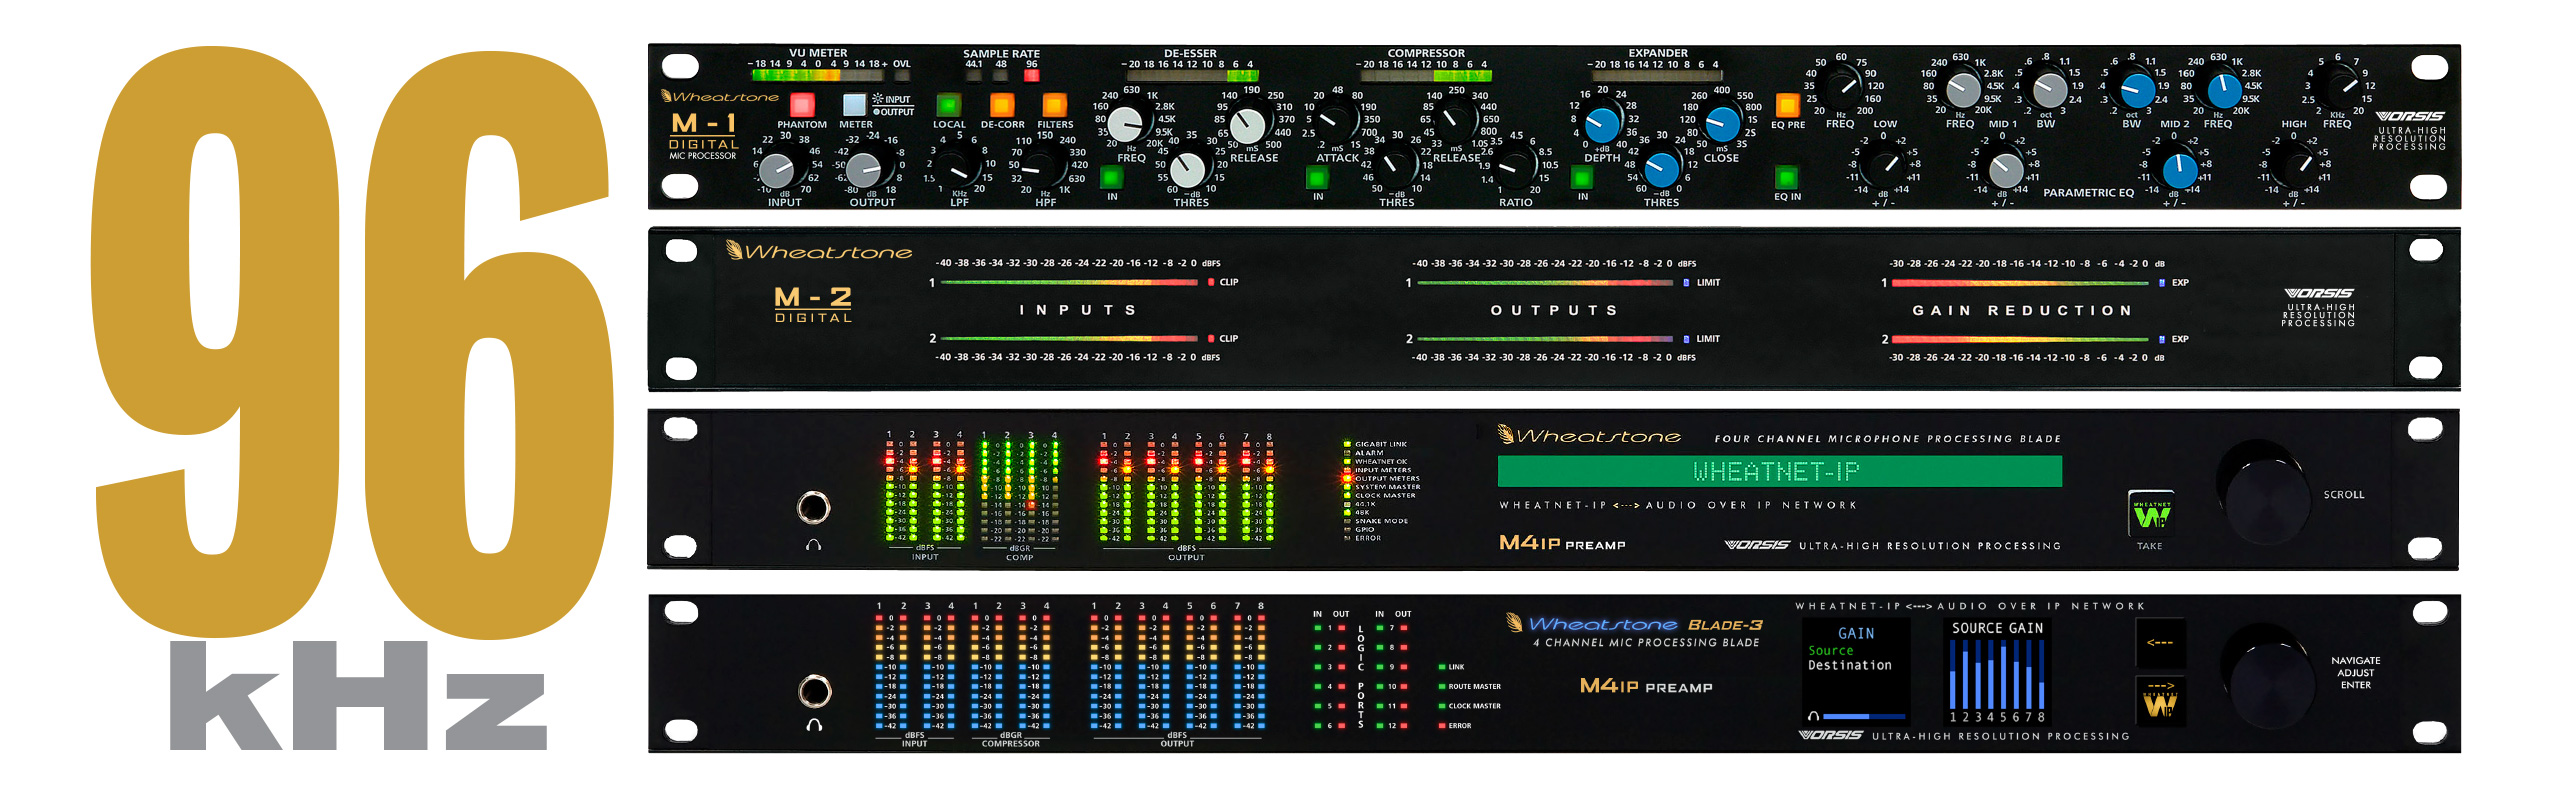Click the Blade-3 ERROR status LED
The height and width of the screenshot is (800, 2560).
(x=1441, y=726)
